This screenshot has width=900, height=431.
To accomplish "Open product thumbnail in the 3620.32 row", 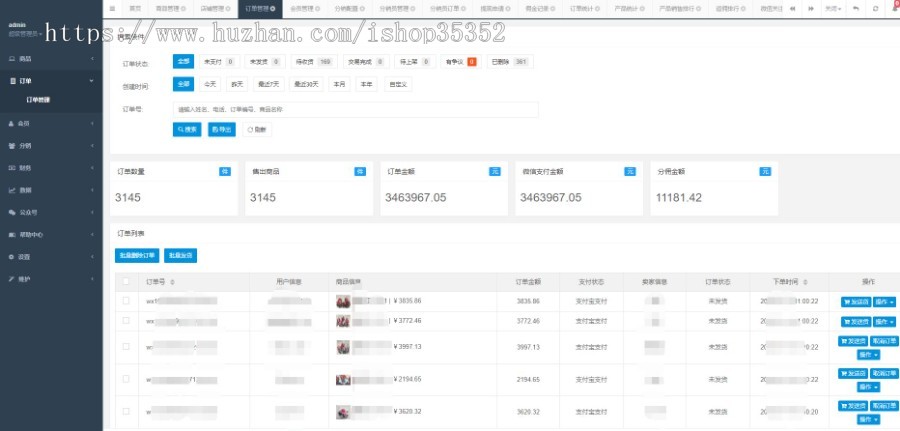I will tap(343, 412).
